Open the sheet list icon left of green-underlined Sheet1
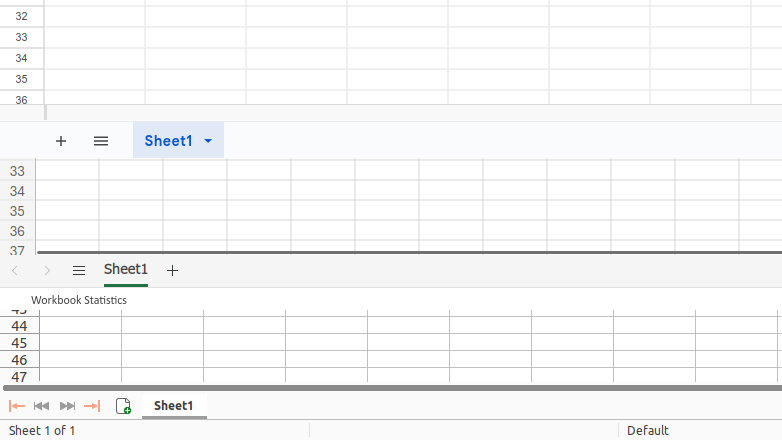Image resolution: width=782 pixels, height=440 pixels. [79, 270]
